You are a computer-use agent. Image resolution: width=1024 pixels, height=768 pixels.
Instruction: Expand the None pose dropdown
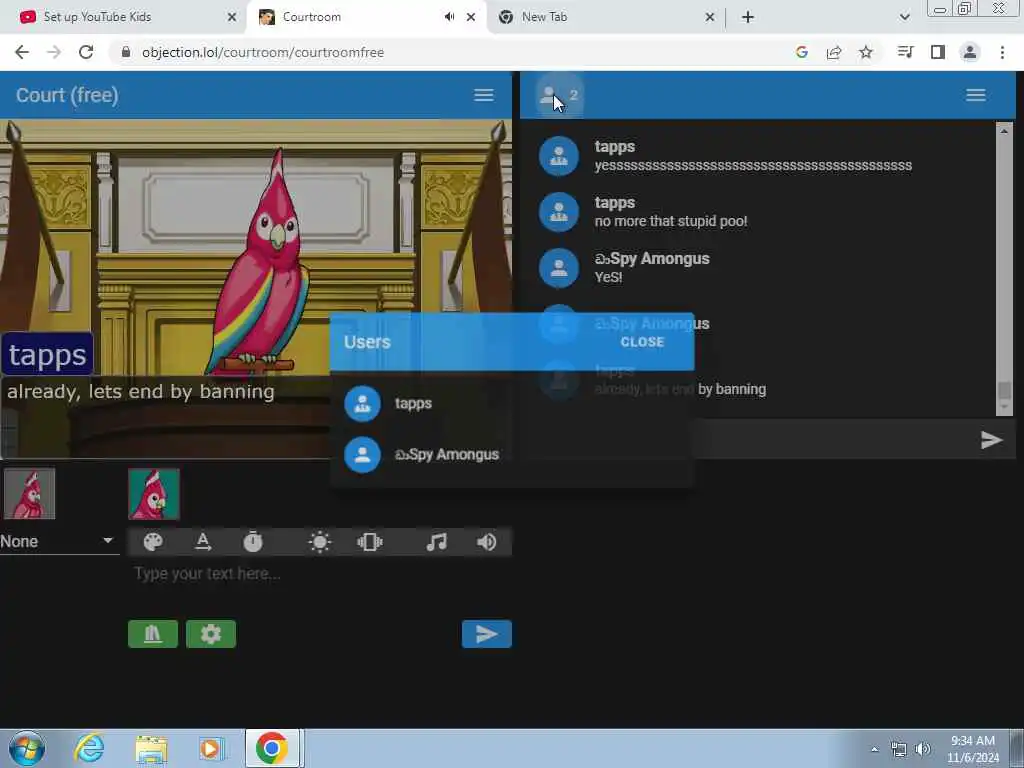pos(59,541)
